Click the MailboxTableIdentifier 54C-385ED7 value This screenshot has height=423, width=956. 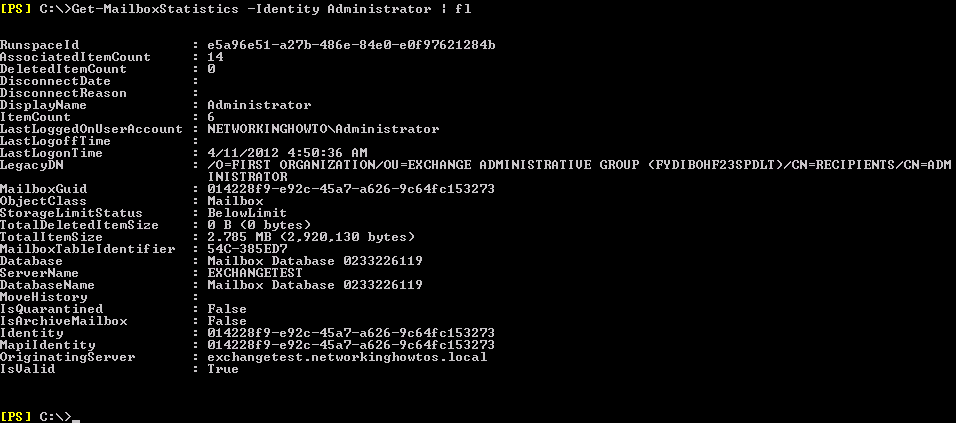(x=247, y=249)
